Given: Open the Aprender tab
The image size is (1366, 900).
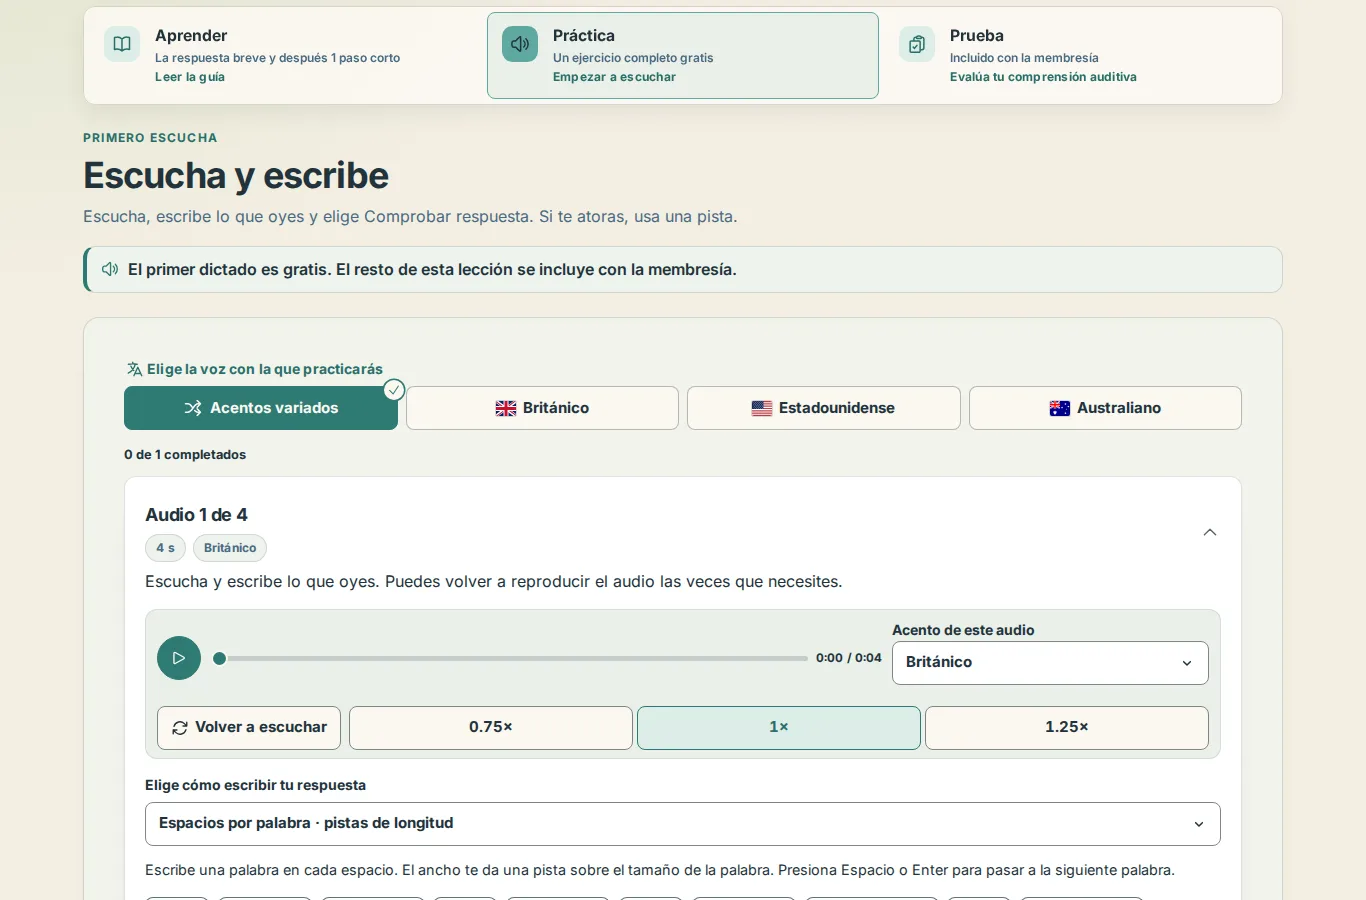Looking at the screenshot, I should point(285,56).
